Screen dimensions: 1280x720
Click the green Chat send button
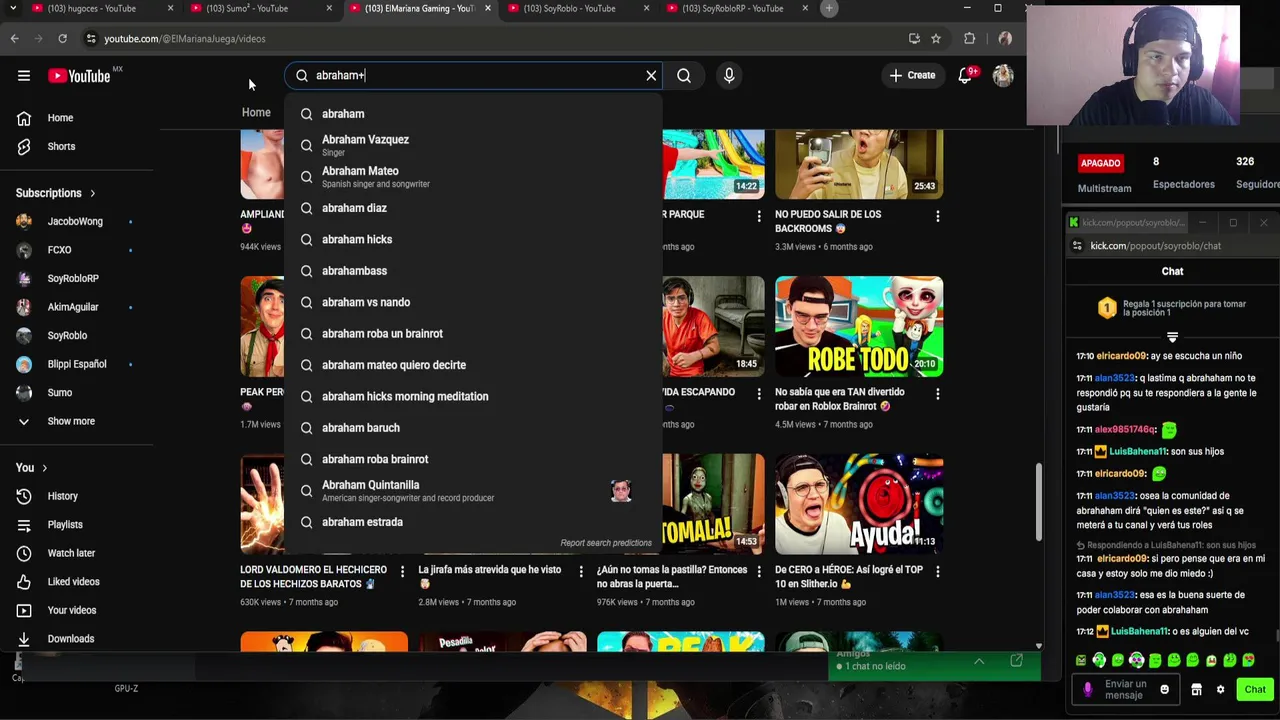pyautogui.click(x=1255, y=689)
